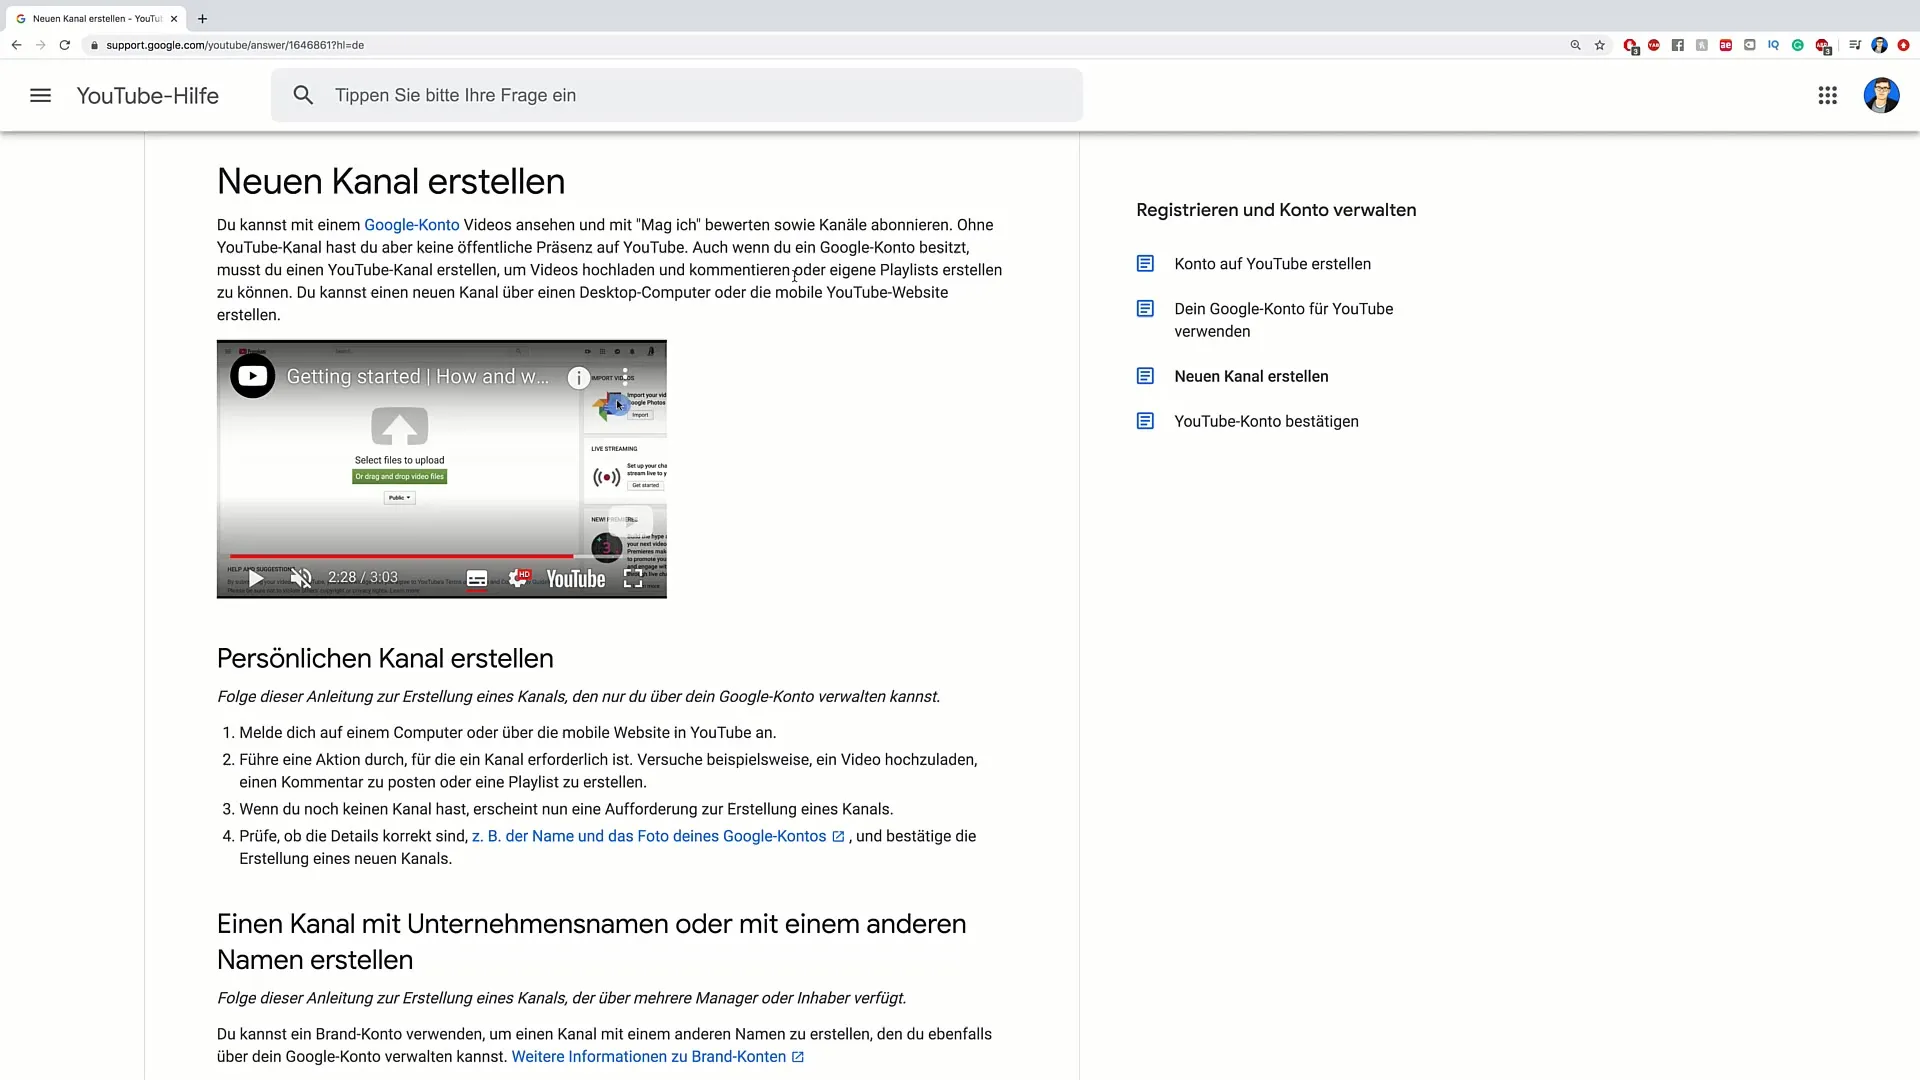Open the video's three-dot more menu
The width and height of the screenshot is (1920, 1080).
(625, 377)
